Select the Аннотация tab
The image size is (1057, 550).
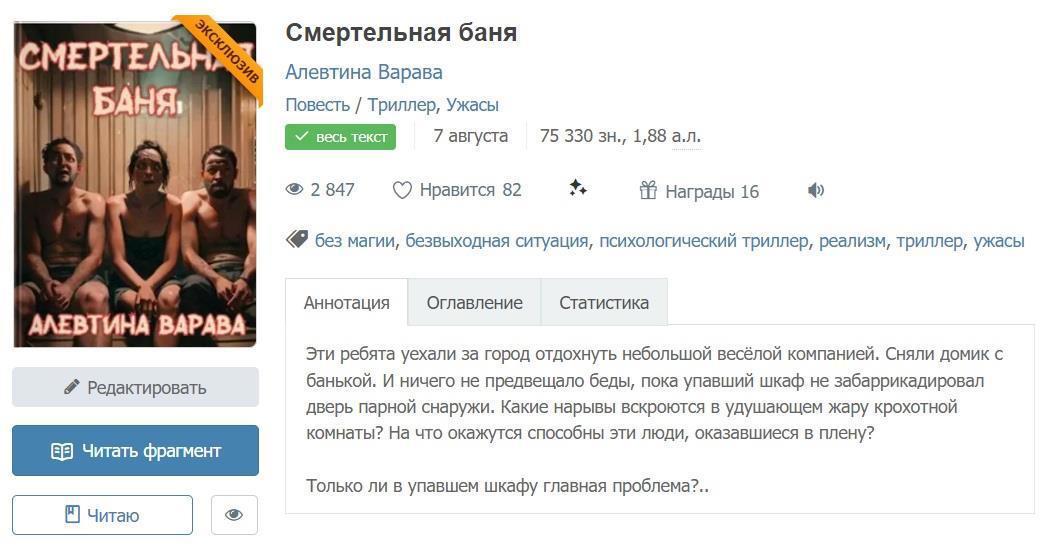coord(346,302)
